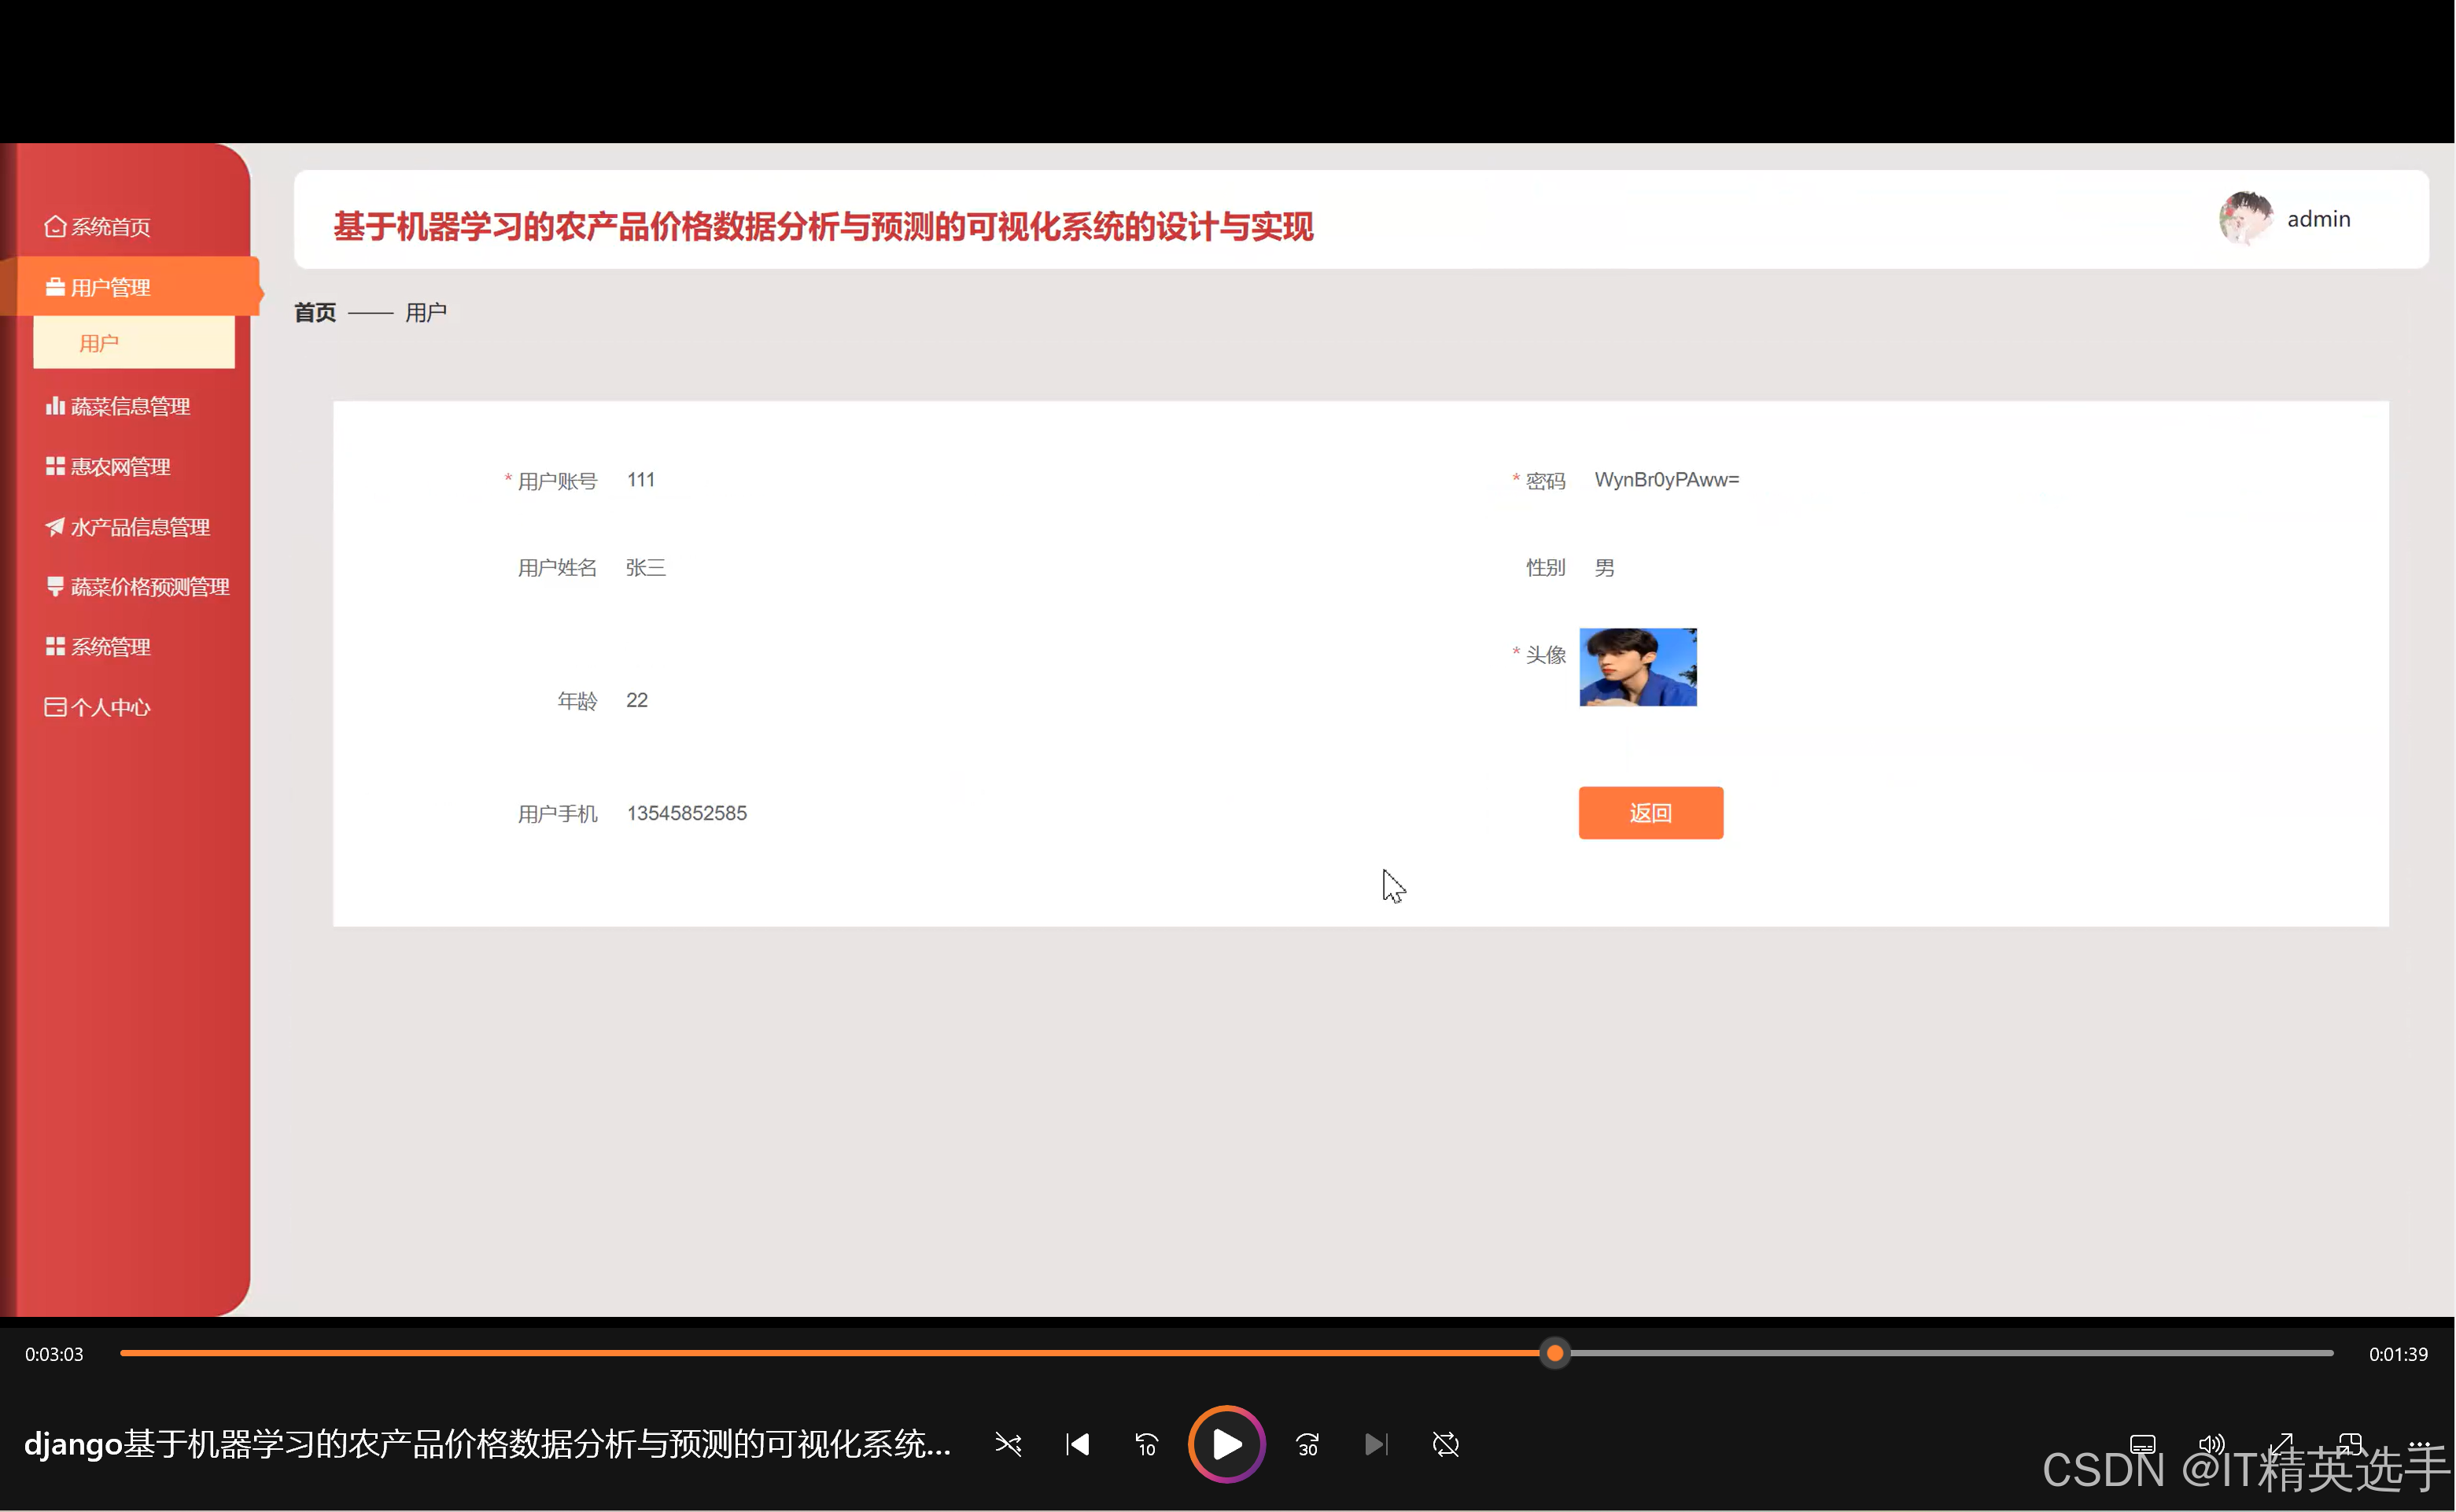Click the icon beside 蔬菜价格预测管理
This screenshot has height=1512, width=2456.
55,586
